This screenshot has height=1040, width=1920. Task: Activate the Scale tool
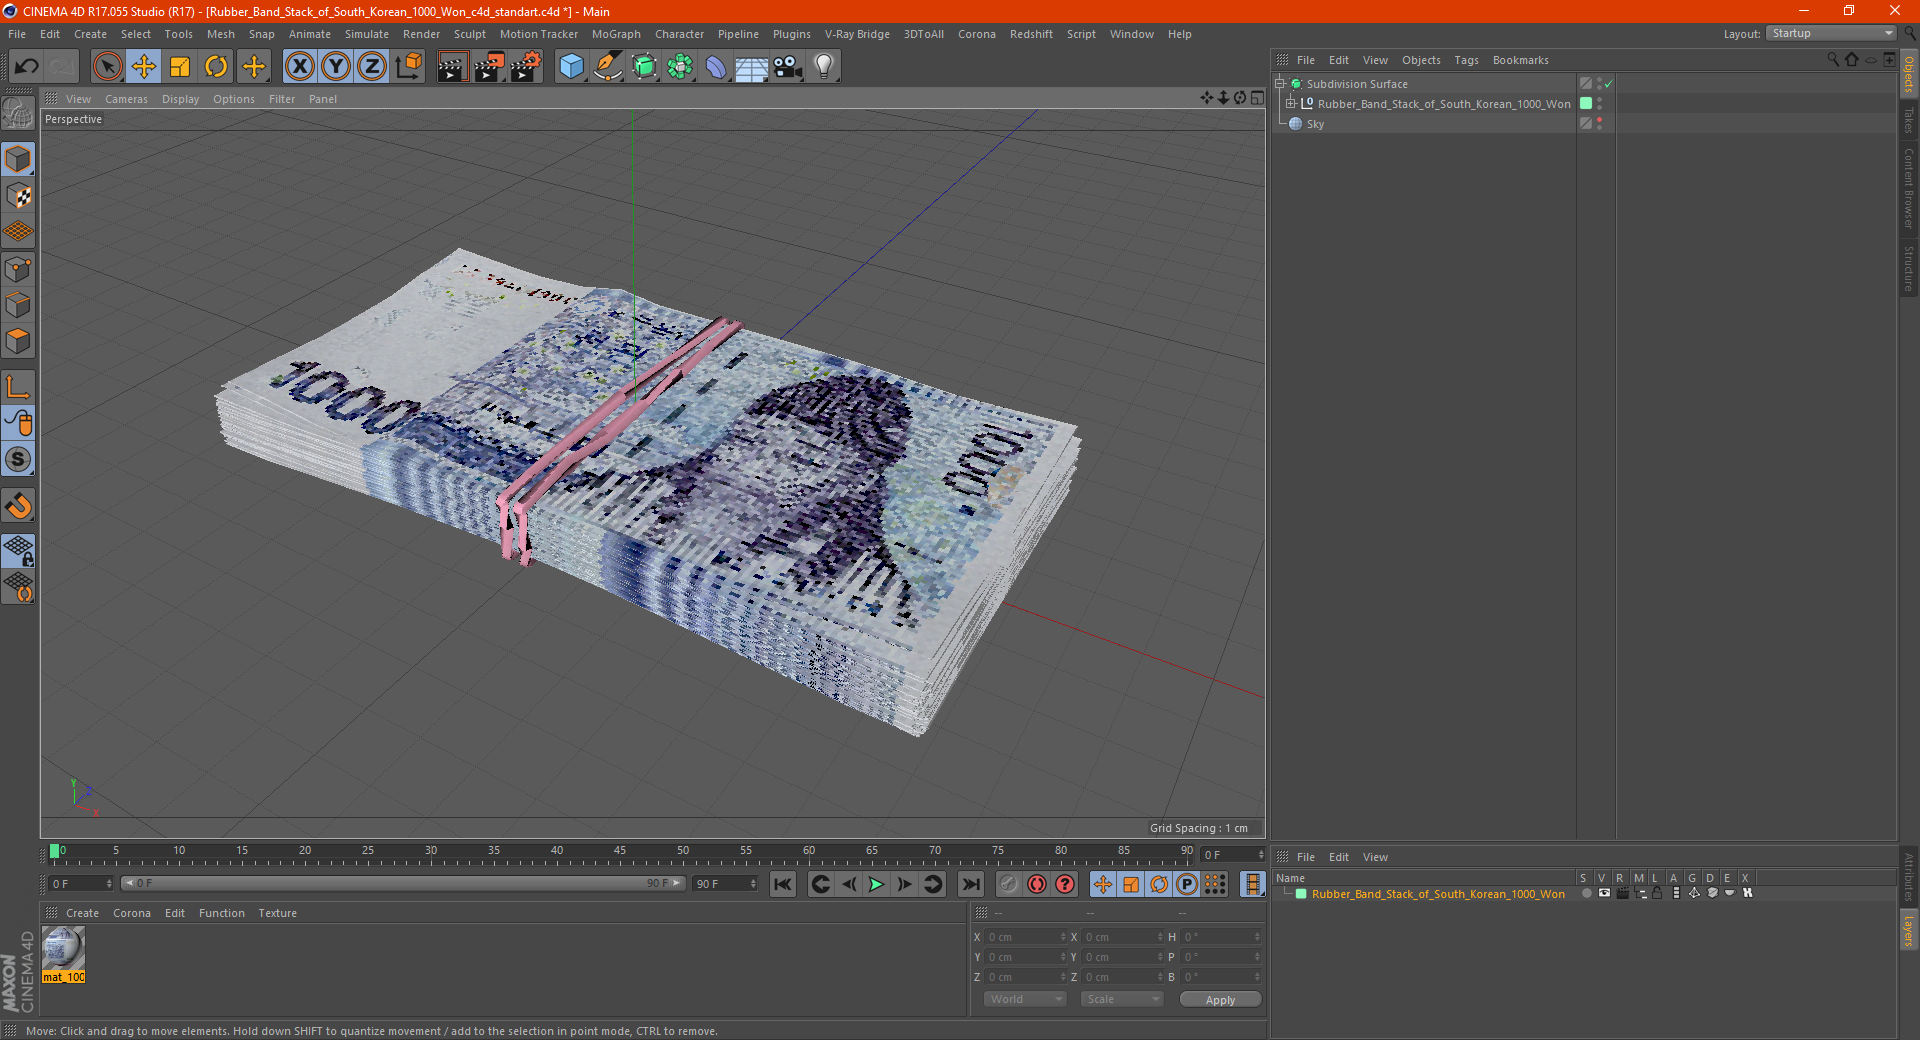pos(180,67)
